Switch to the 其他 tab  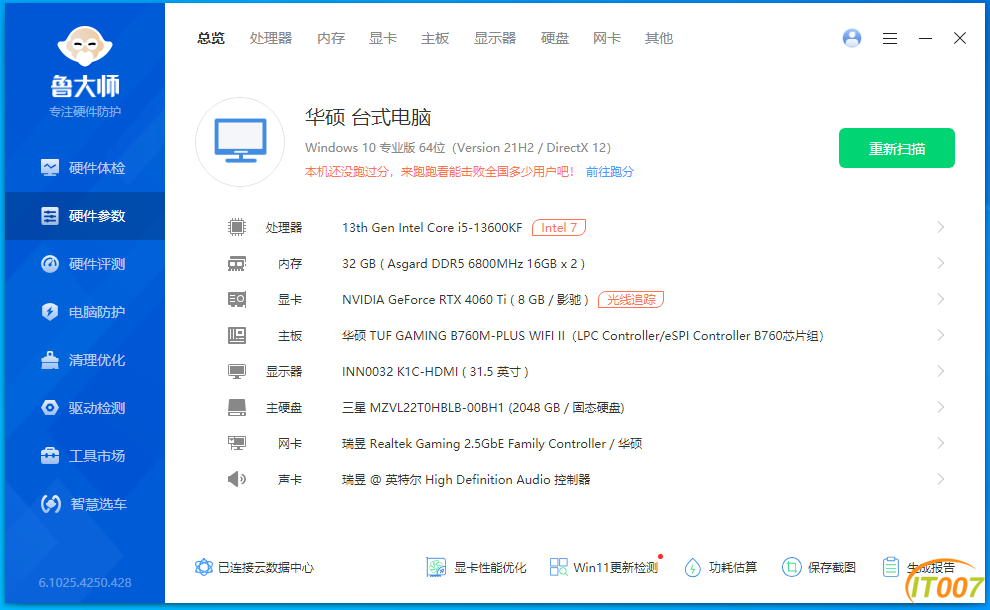point(659,39)
